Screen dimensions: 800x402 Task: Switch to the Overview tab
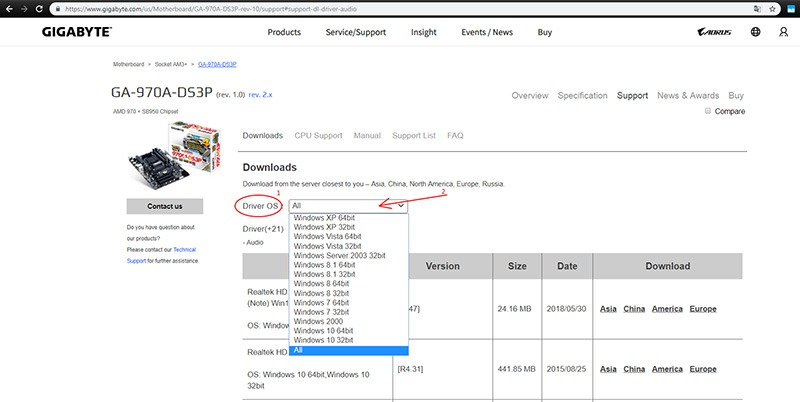tap(530, 95)
